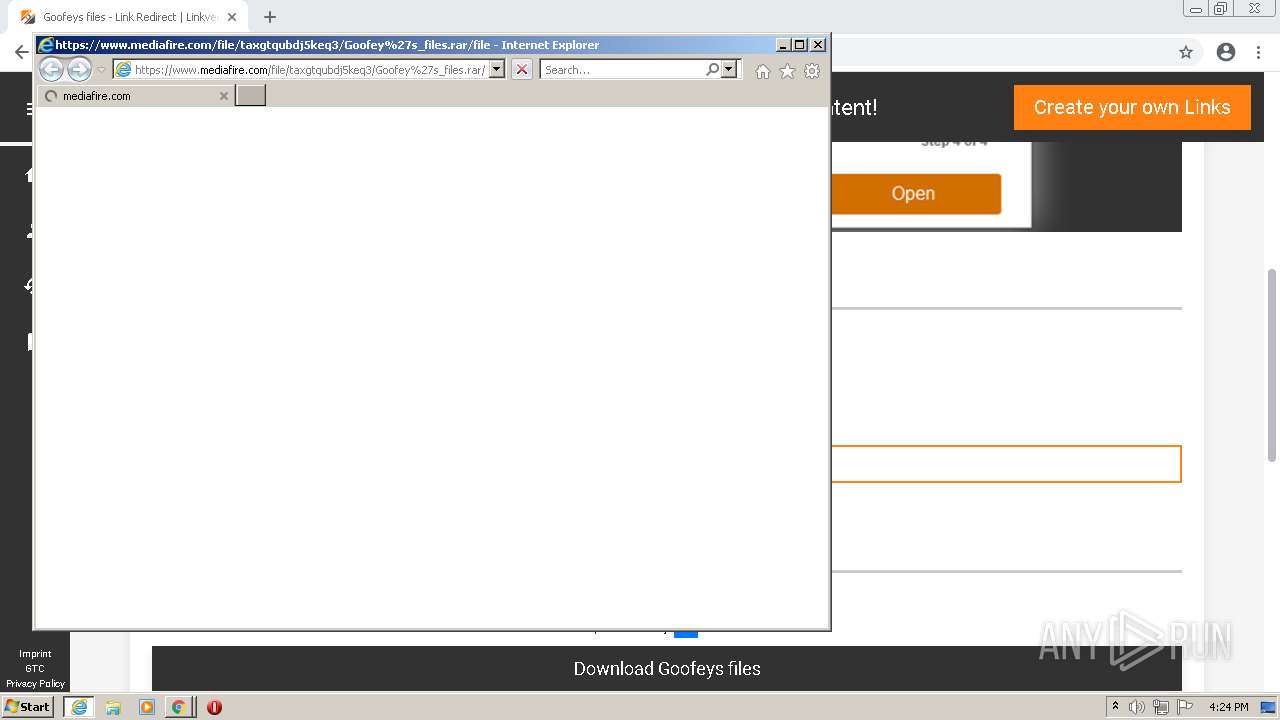
Task: Click the orange-outlined field on Linkvertise page
Action: point(1005,464)
